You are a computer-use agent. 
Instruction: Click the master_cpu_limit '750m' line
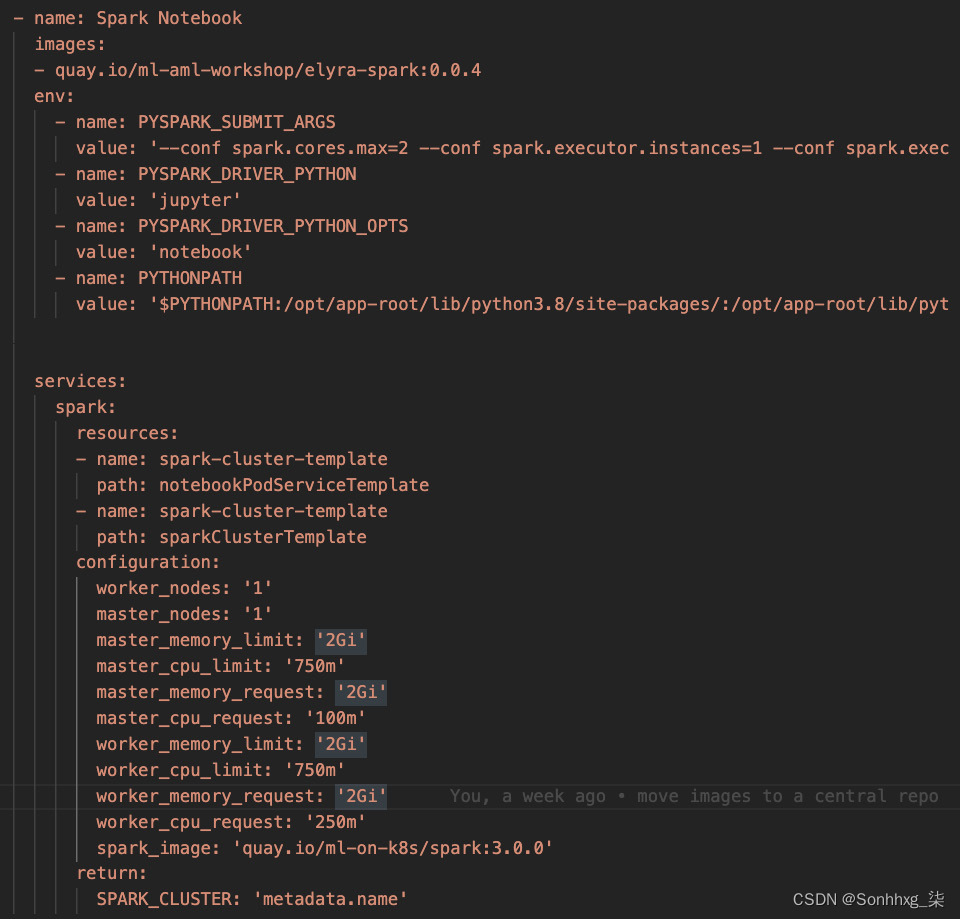pyautogui.click(x=220, y=666)
